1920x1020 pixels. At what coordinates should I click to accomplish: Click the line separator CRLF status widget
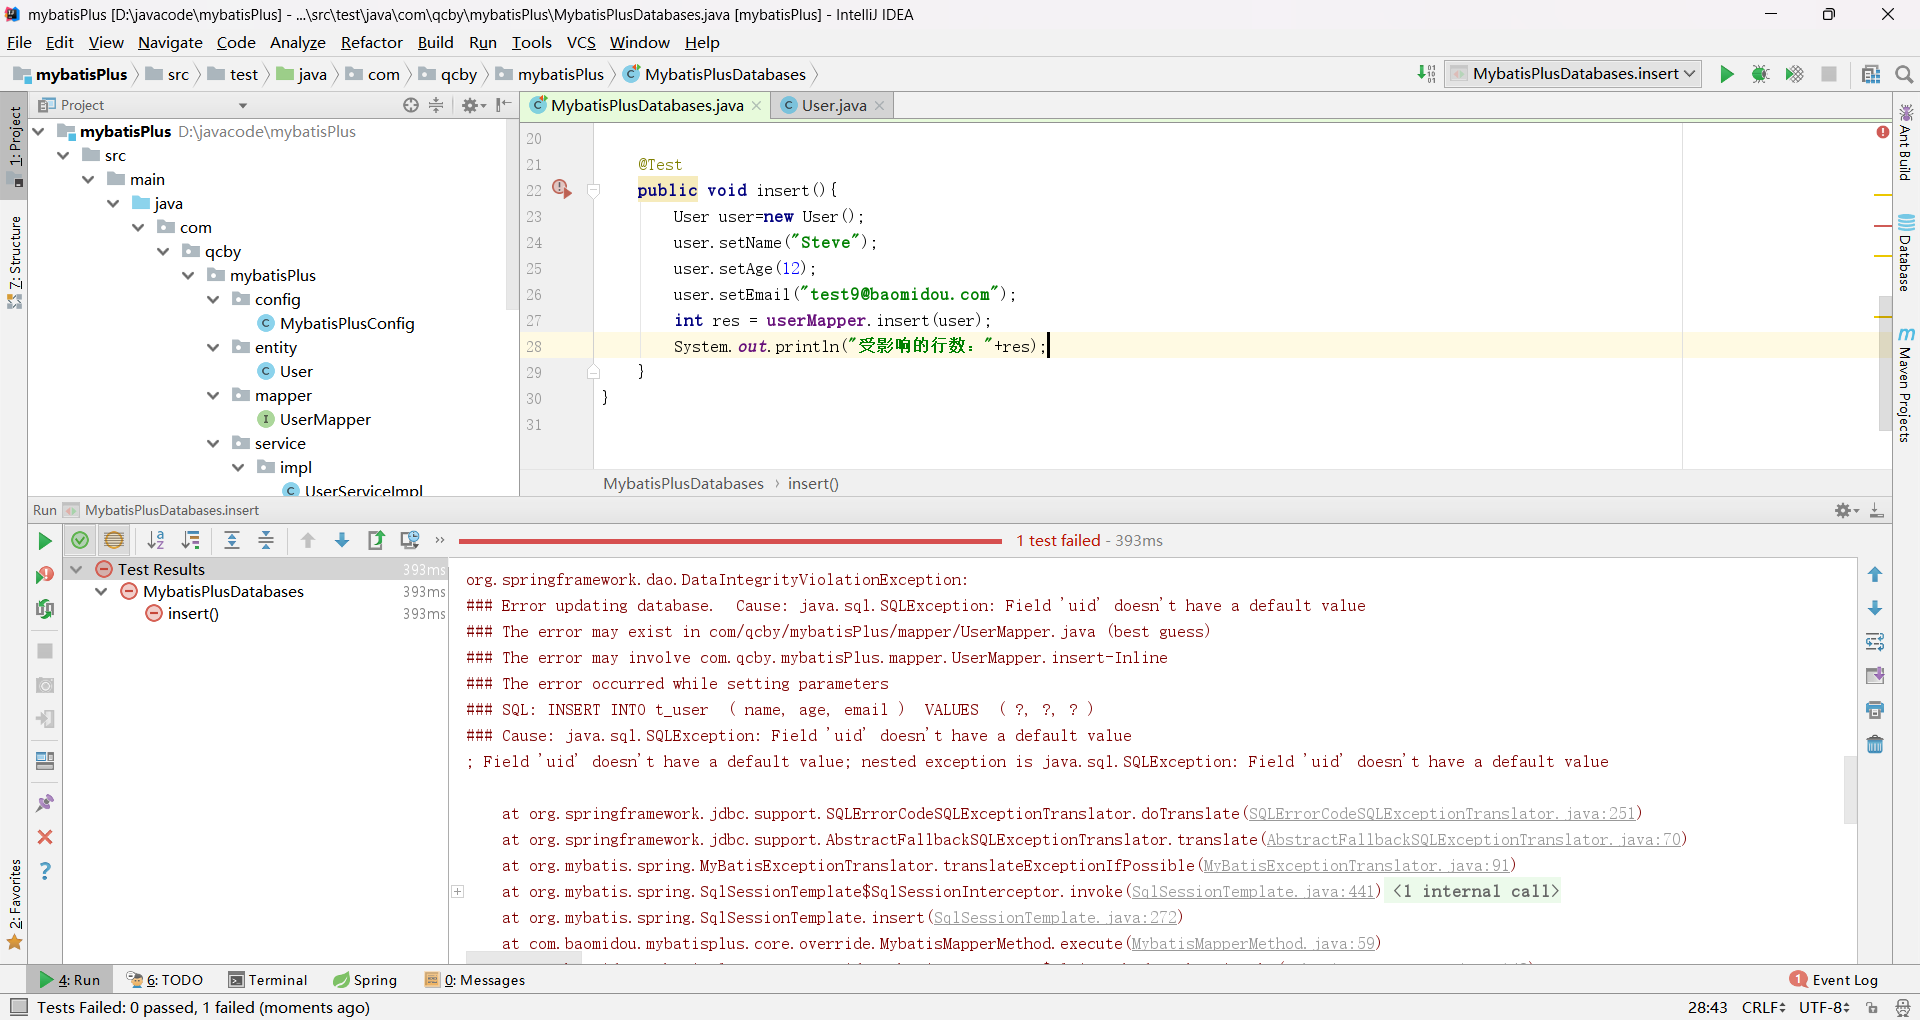click(1763, 1007)
